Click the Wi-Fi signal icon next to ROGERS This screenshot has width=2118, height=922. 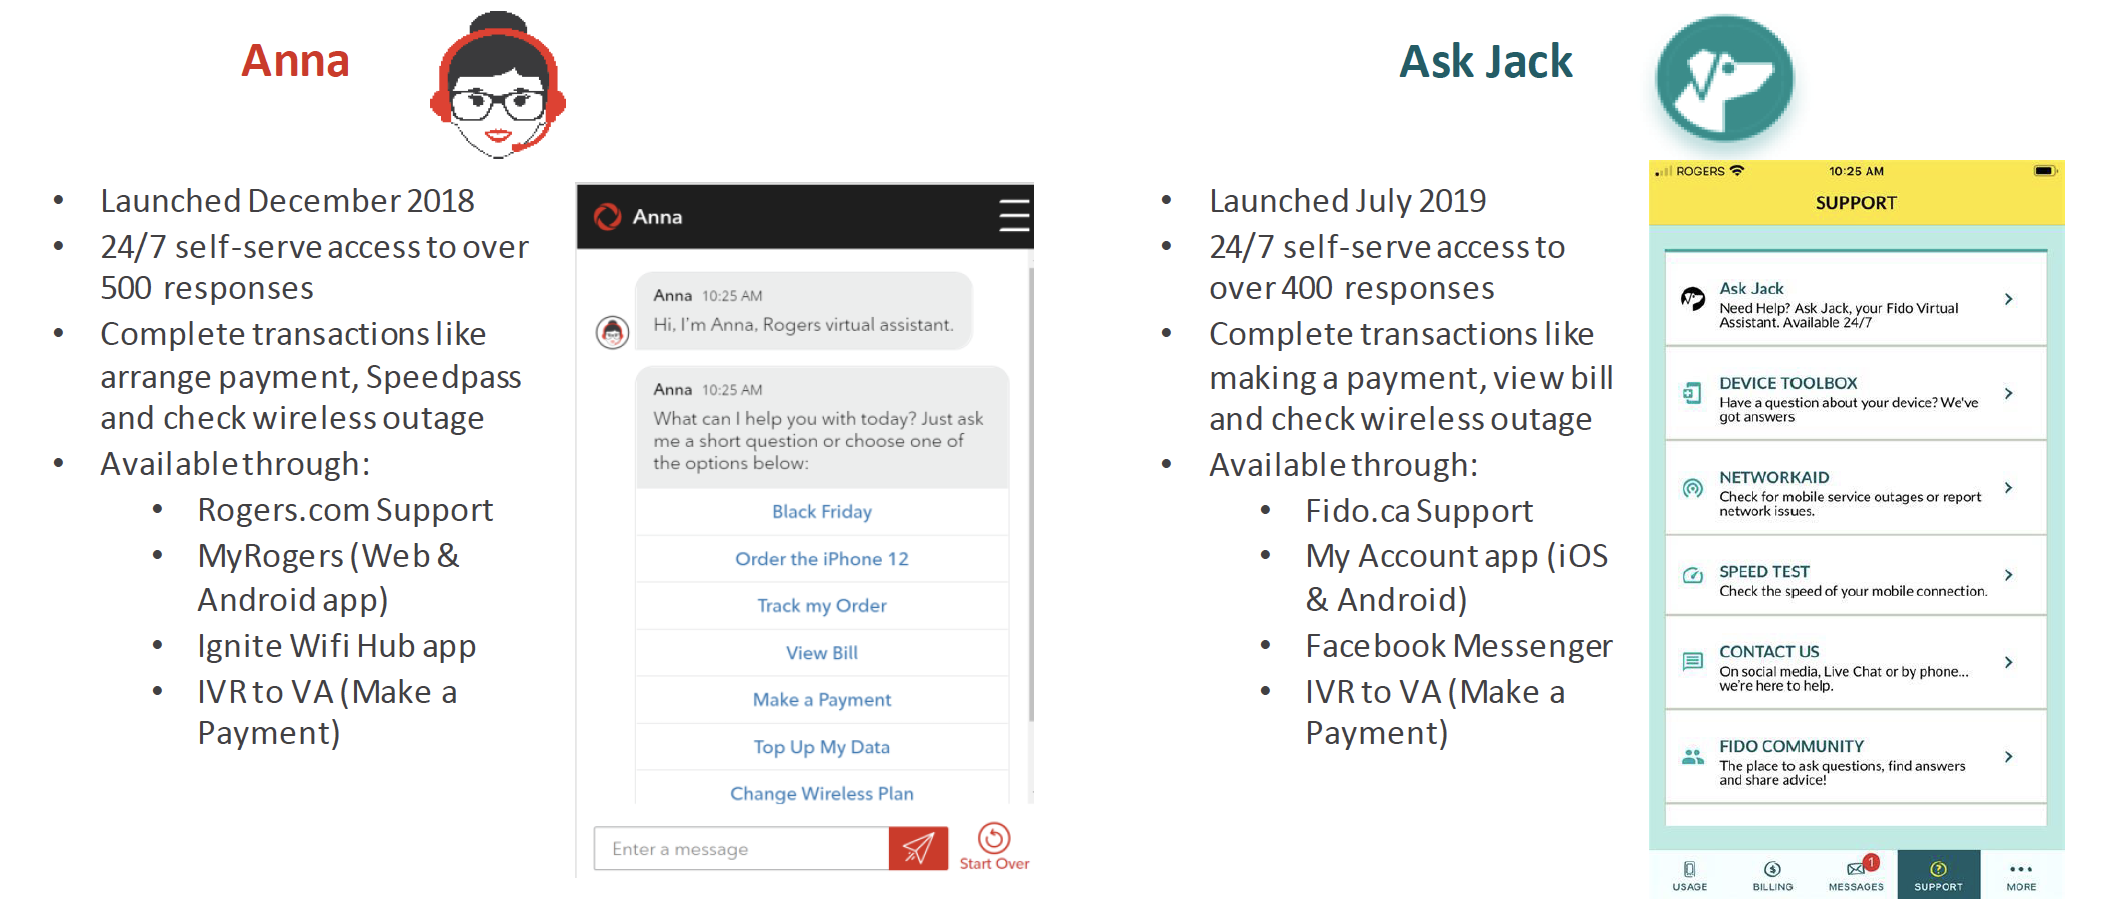click(1737, 170)
